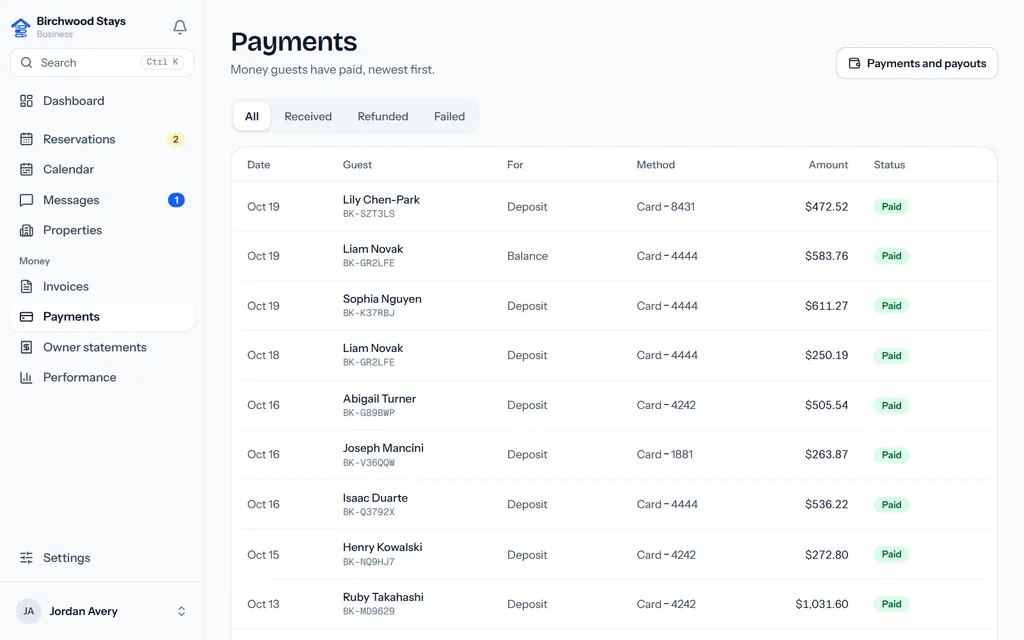Image resolution: width=1024 pixels, height=640 pixels.
Task: Open Performance in the sidebar
Action: click(102, 377)
